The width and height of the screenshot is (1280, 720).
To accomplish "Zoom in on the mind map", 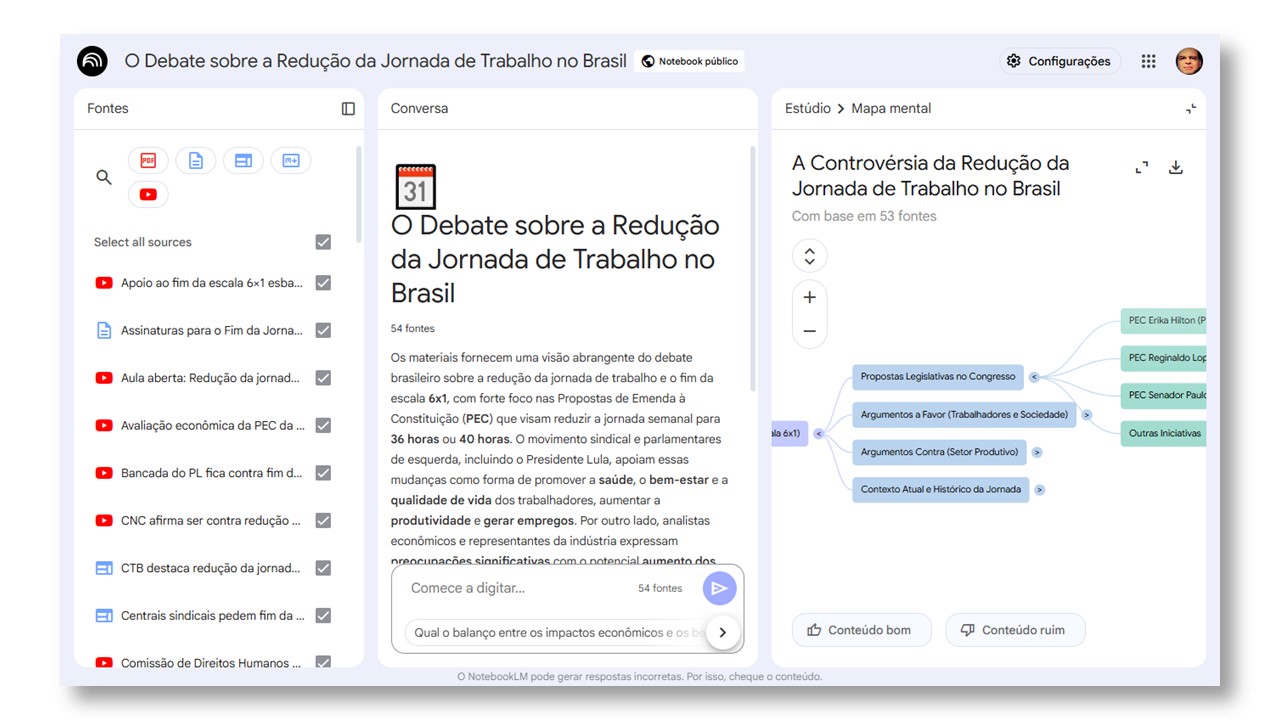I will point(809,297).
